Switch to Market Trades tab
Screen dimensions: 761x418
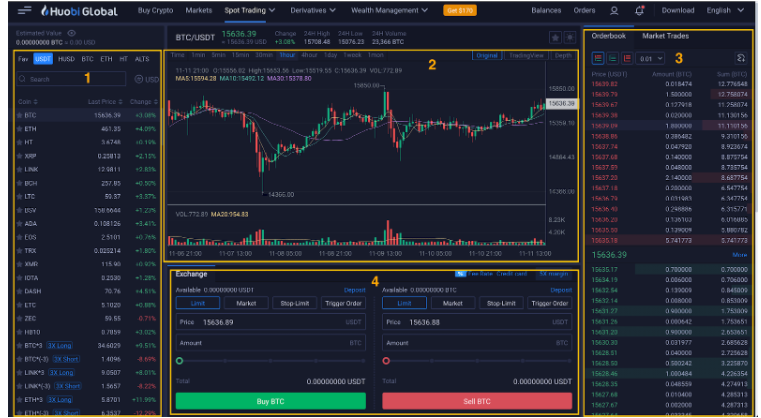point(665,36)
